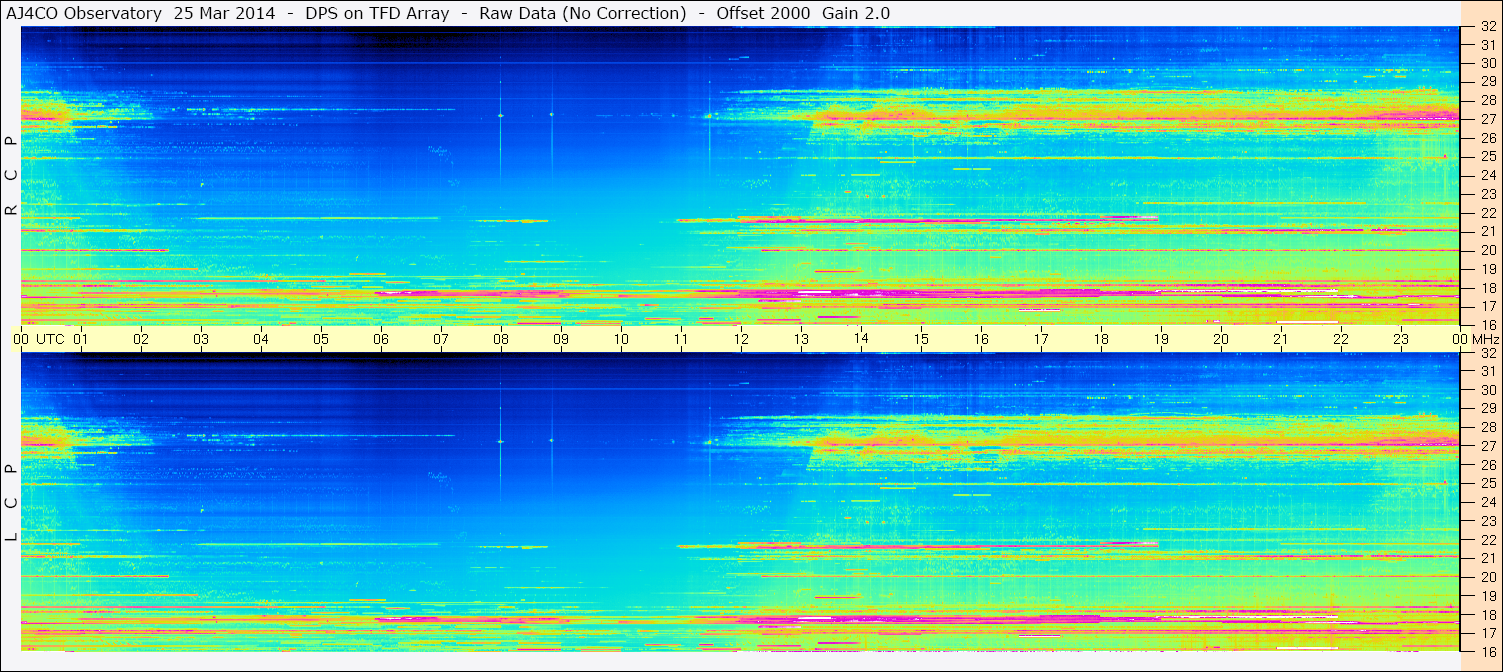This screenshot has width=1503, height=672.
Task: Select the 01 hour time marker
Action: click(81, 339)
